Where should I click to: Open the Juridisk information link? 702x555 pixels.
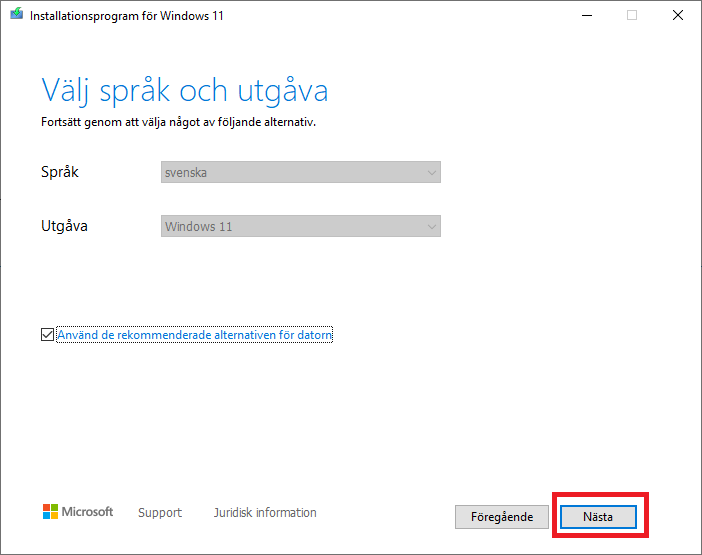coord(265,513)
